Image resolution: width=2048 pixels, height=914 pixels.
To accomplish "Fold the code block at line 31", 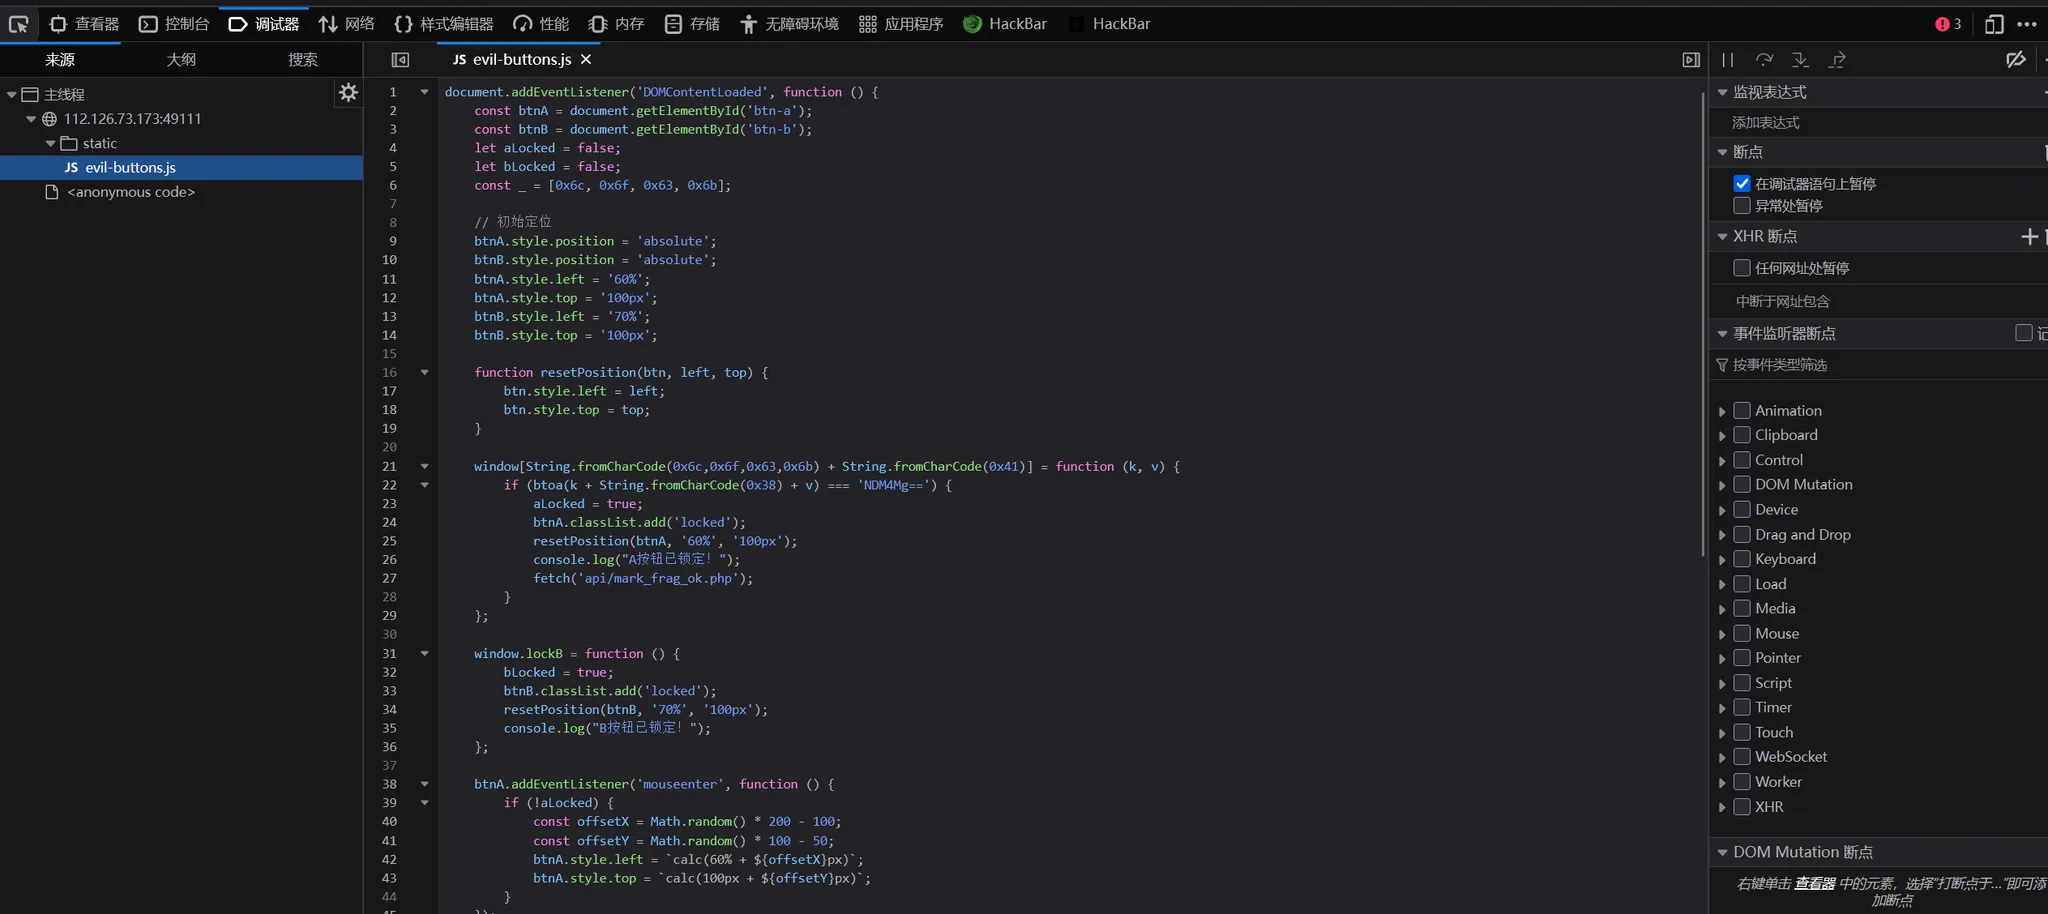I will (x=424, y=653).
